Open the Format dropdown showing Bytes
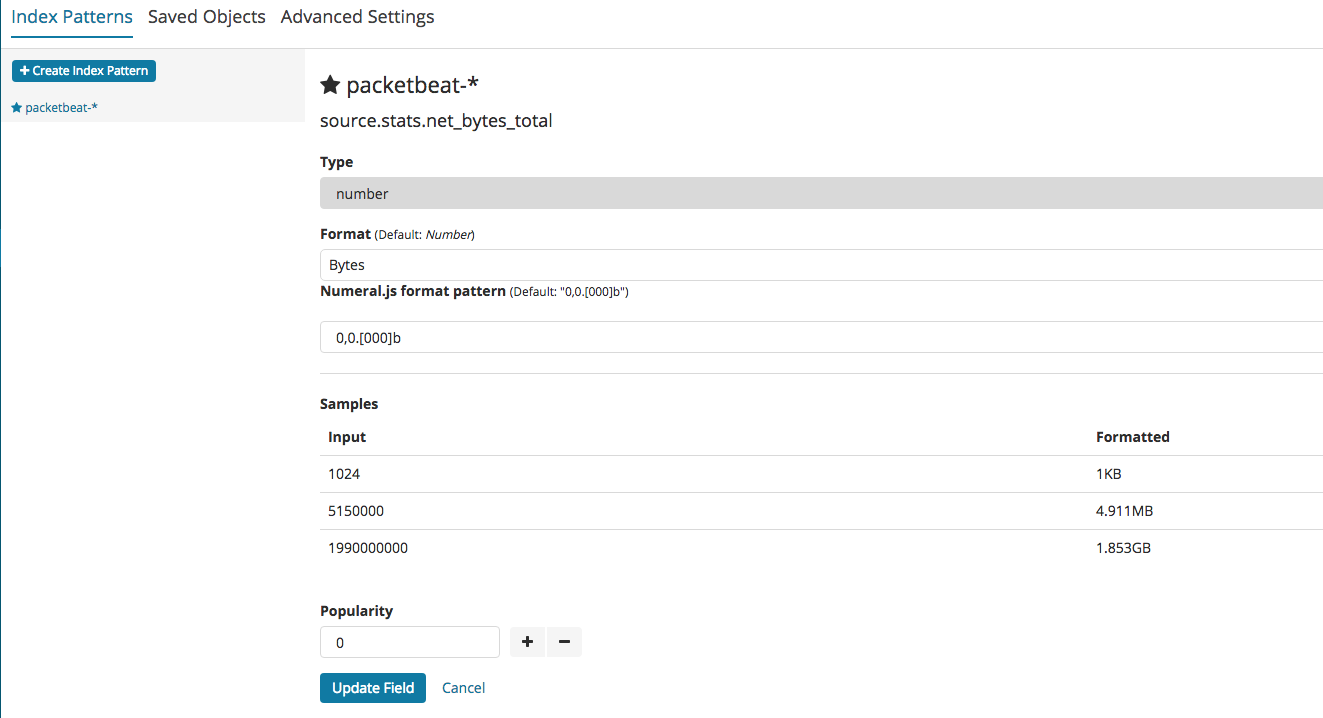Image resolution: width=1323 pixels, height=718 pixels. (820, 265)
